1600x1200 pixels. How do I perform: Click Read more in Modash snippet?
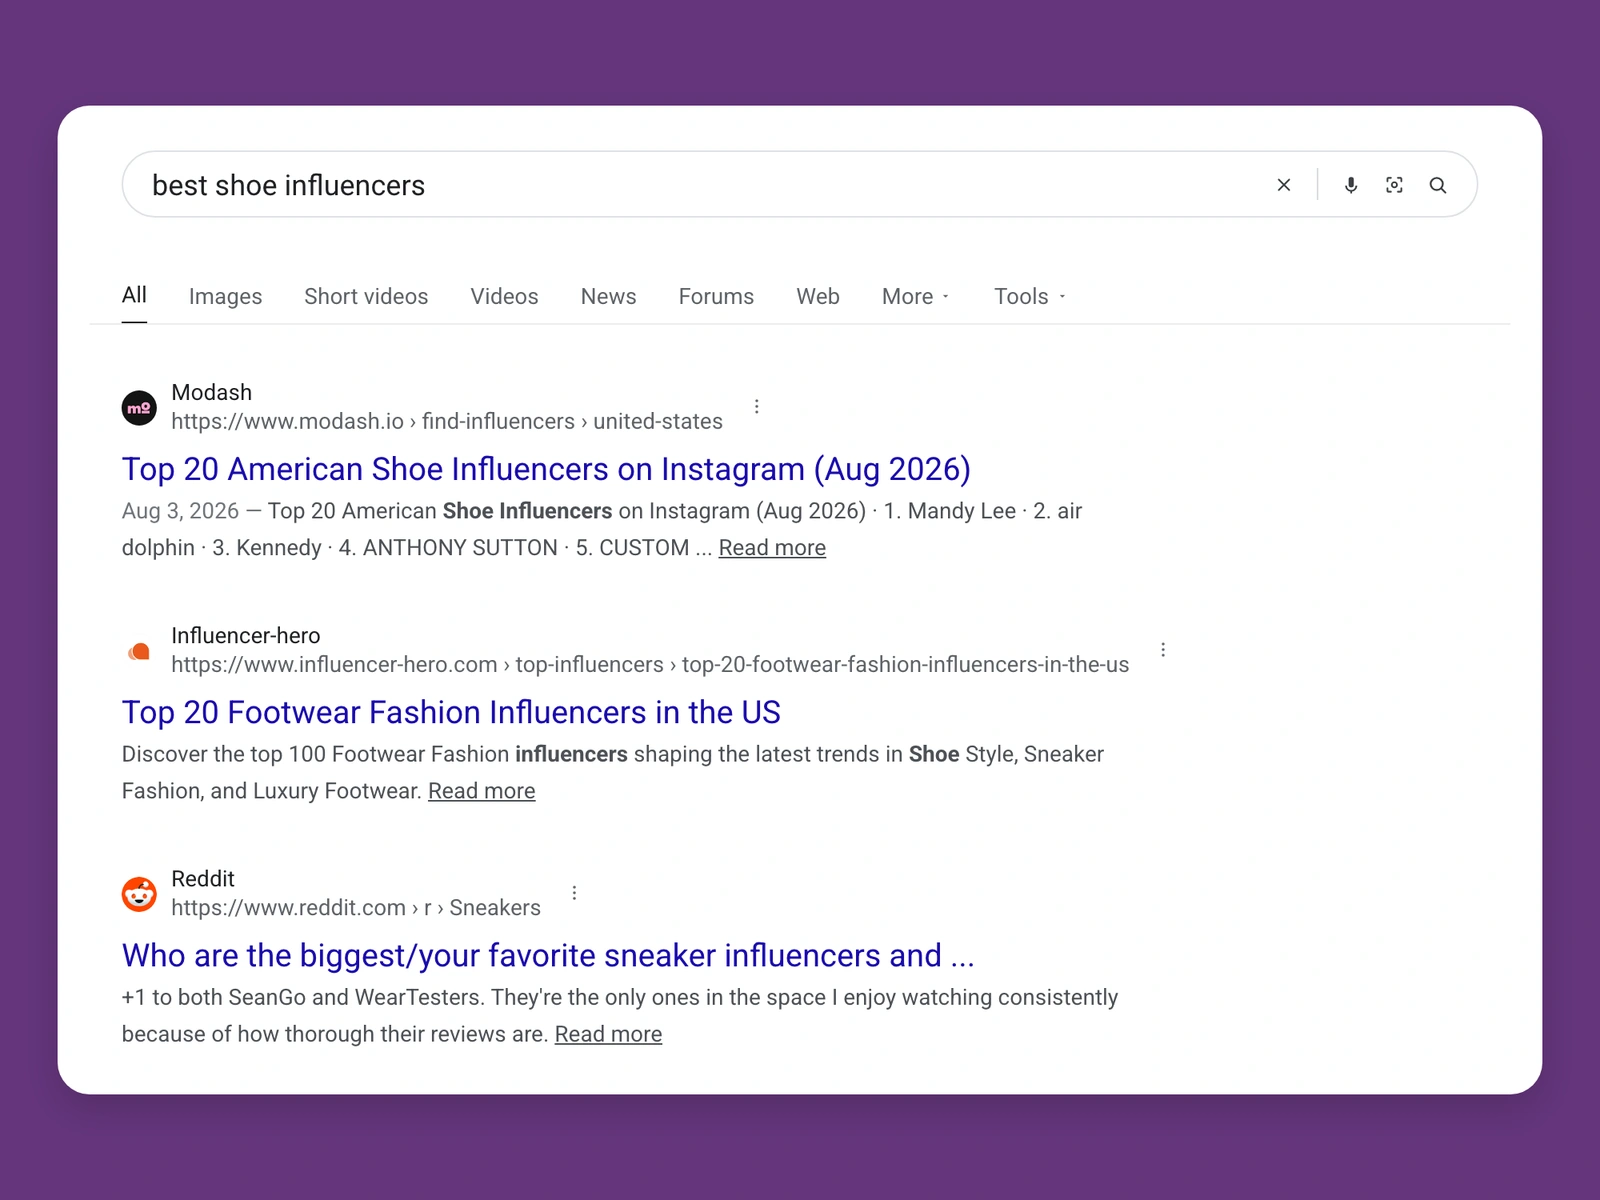click(x=772, y=548)
